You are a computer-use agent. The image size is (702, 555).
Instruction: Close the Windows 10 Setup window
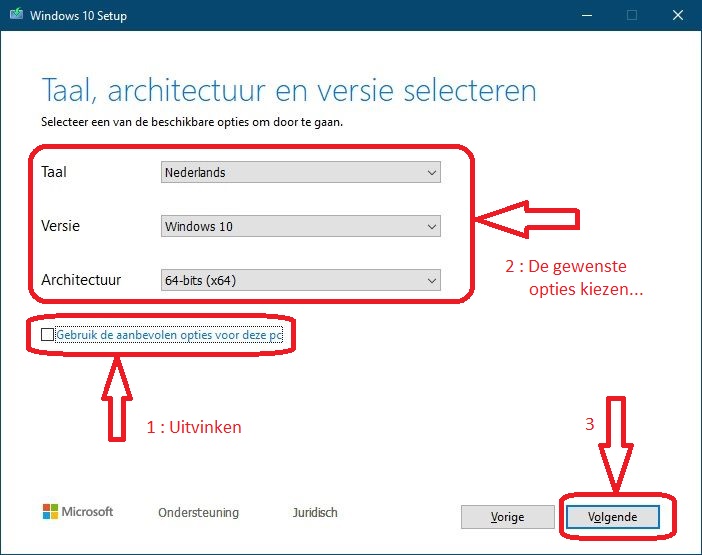(x=678, y=15)
